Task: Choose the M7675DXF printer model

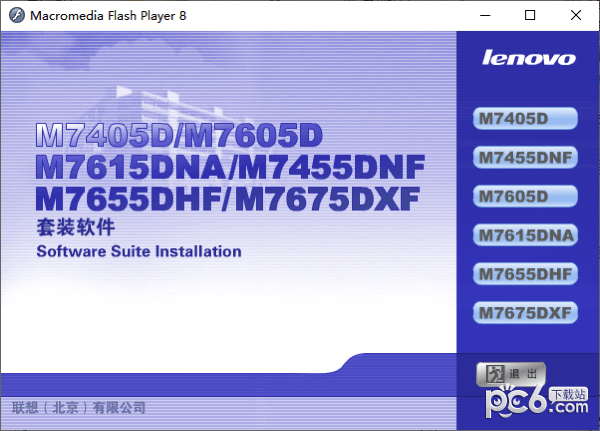Action: 525,313
